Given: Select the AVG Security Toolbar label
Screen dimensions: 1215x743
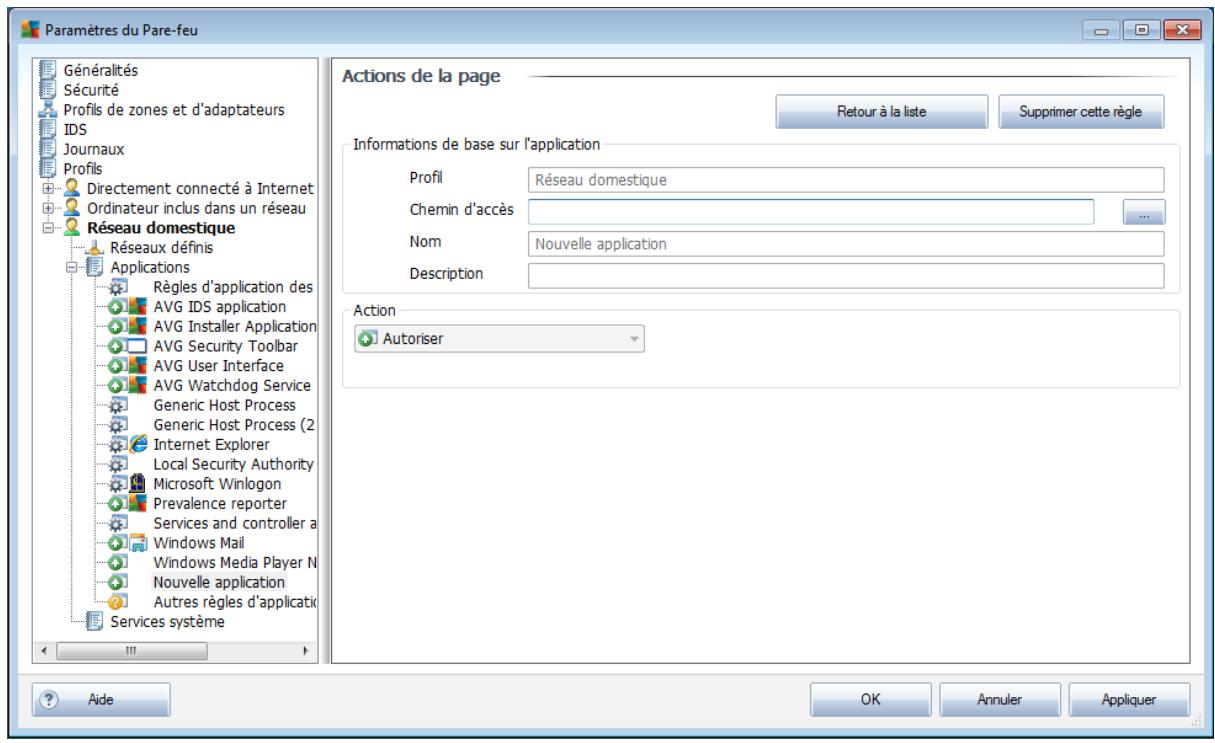Looking at the screenshot, I should pyautogui.click(x=225, y=346).
